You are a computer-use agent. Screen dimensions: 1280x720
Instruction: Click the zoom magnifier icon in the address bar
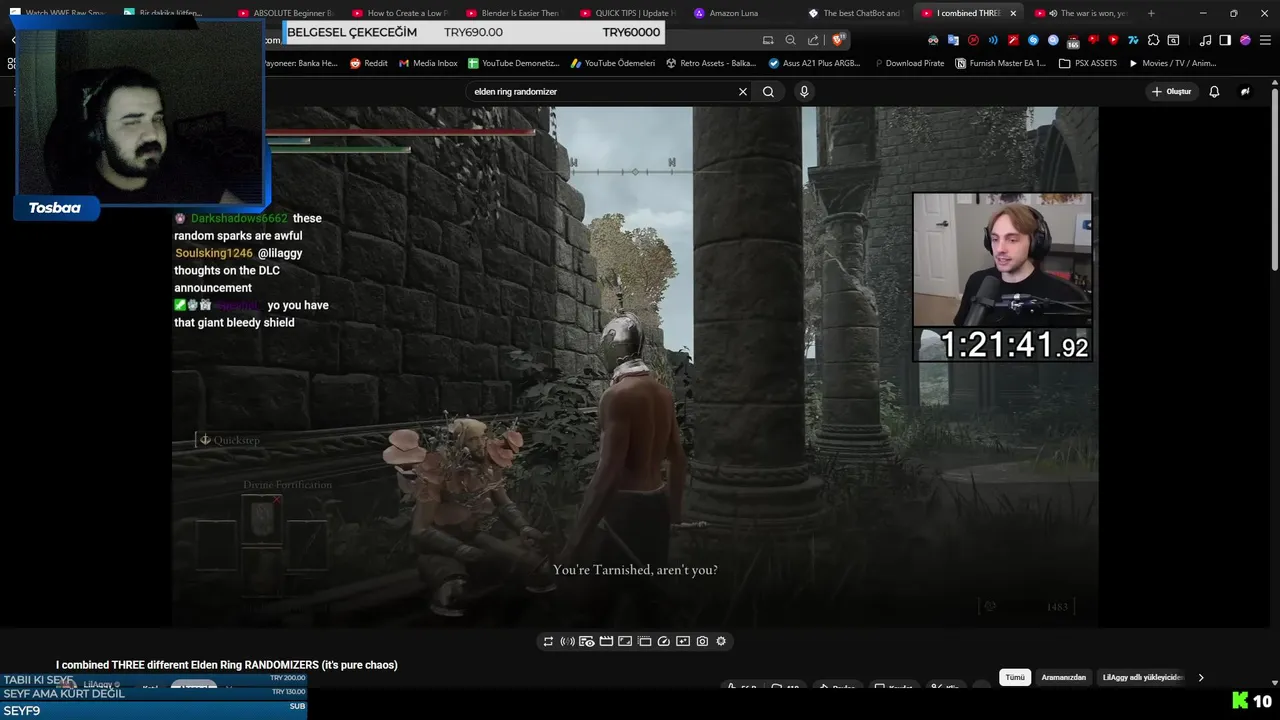(x=790, y=40)
